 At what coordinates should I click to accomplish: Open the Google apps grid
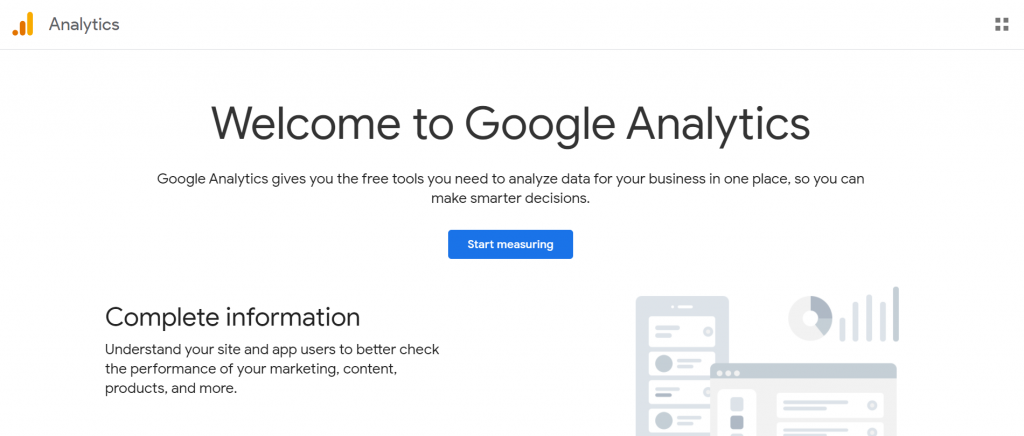(1001, 24)
